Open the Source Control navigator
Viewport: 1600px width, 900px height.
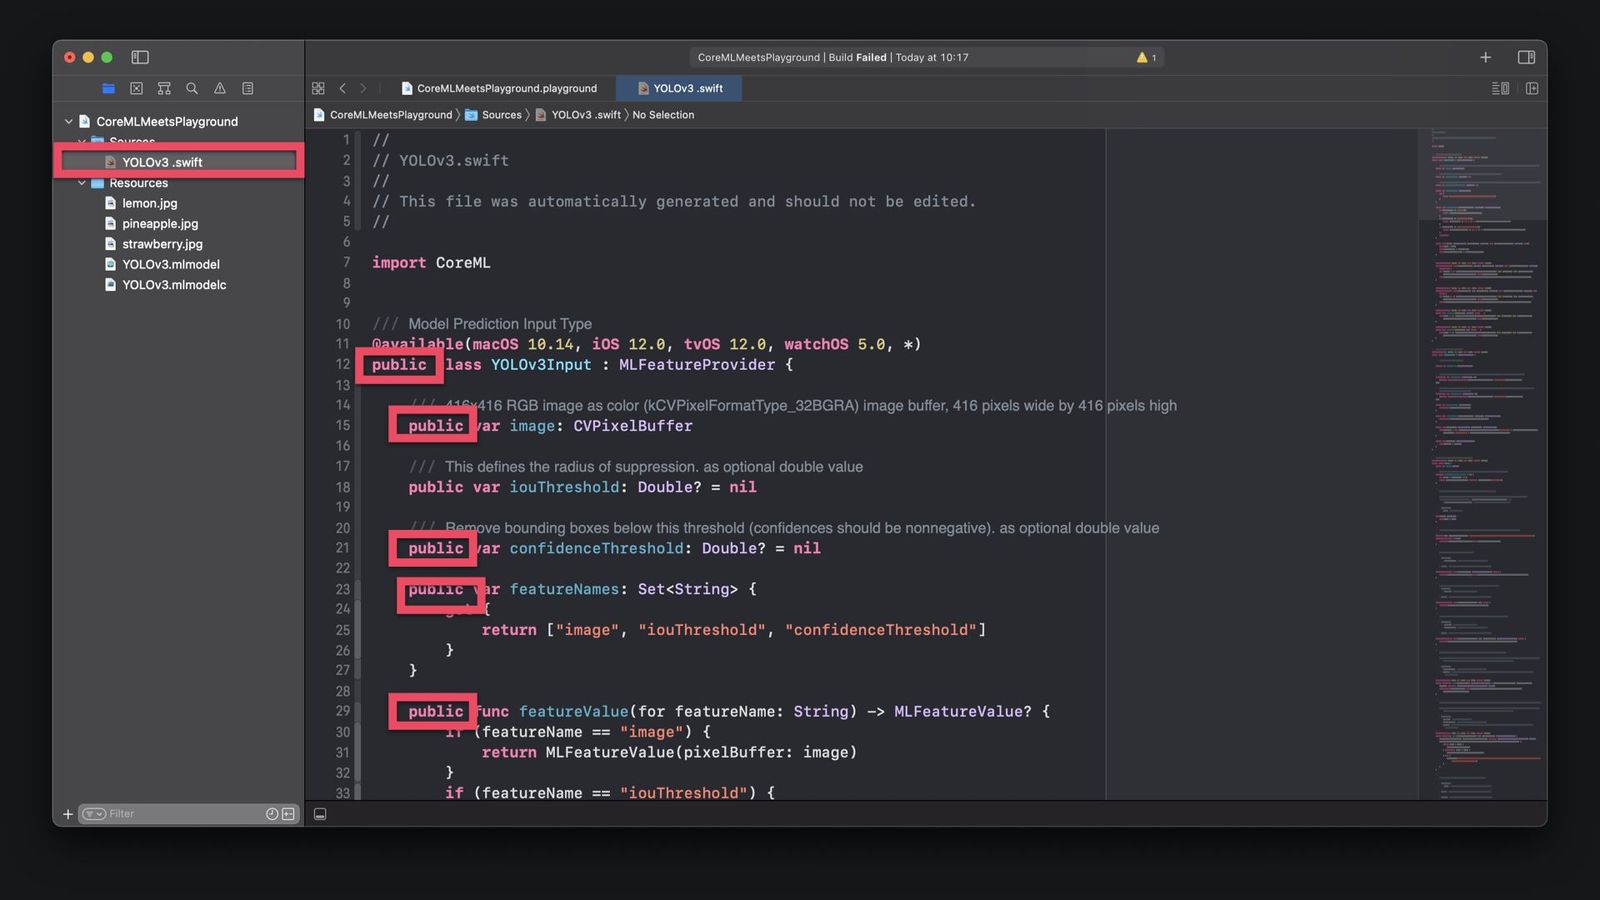[x=136, y=88]
